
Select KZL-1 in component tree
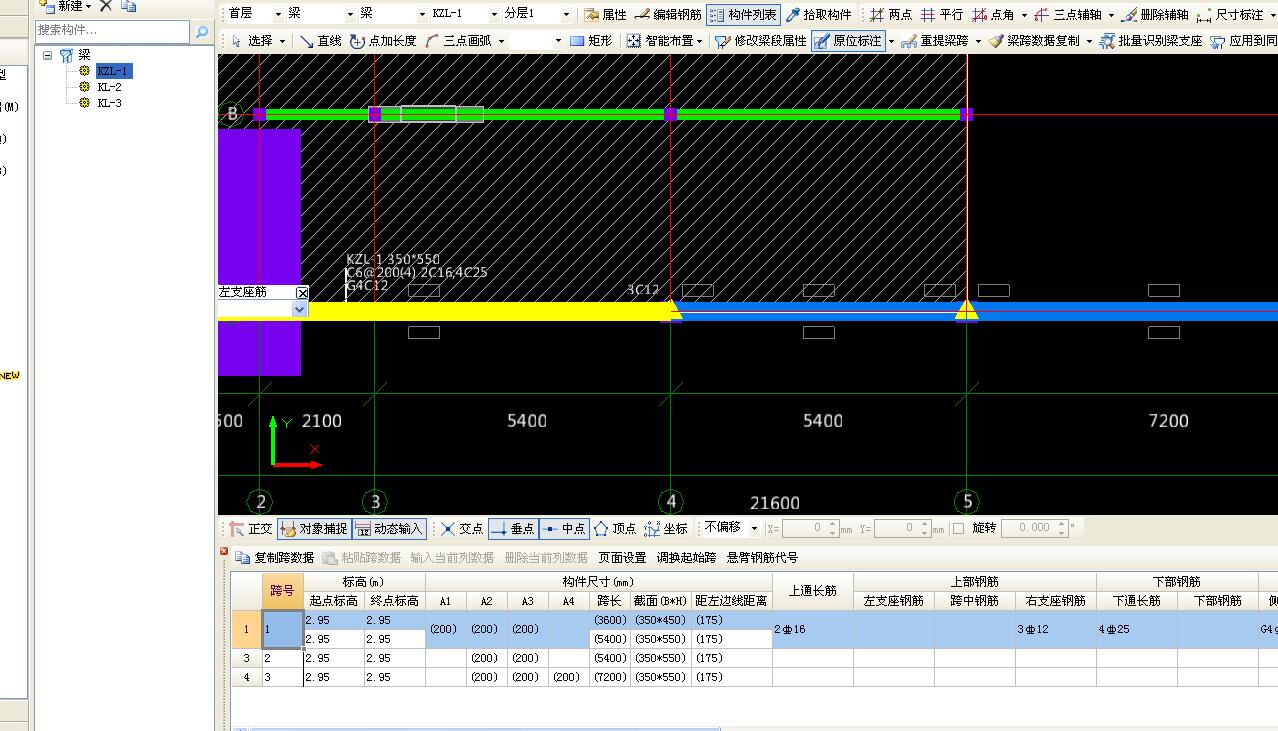112,71
